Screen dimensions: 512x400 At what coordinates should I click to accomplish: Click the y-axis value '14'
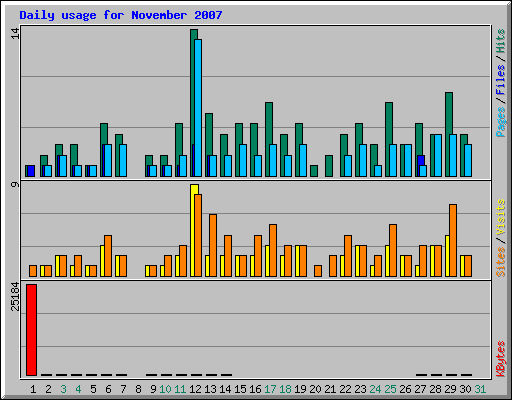15,33
